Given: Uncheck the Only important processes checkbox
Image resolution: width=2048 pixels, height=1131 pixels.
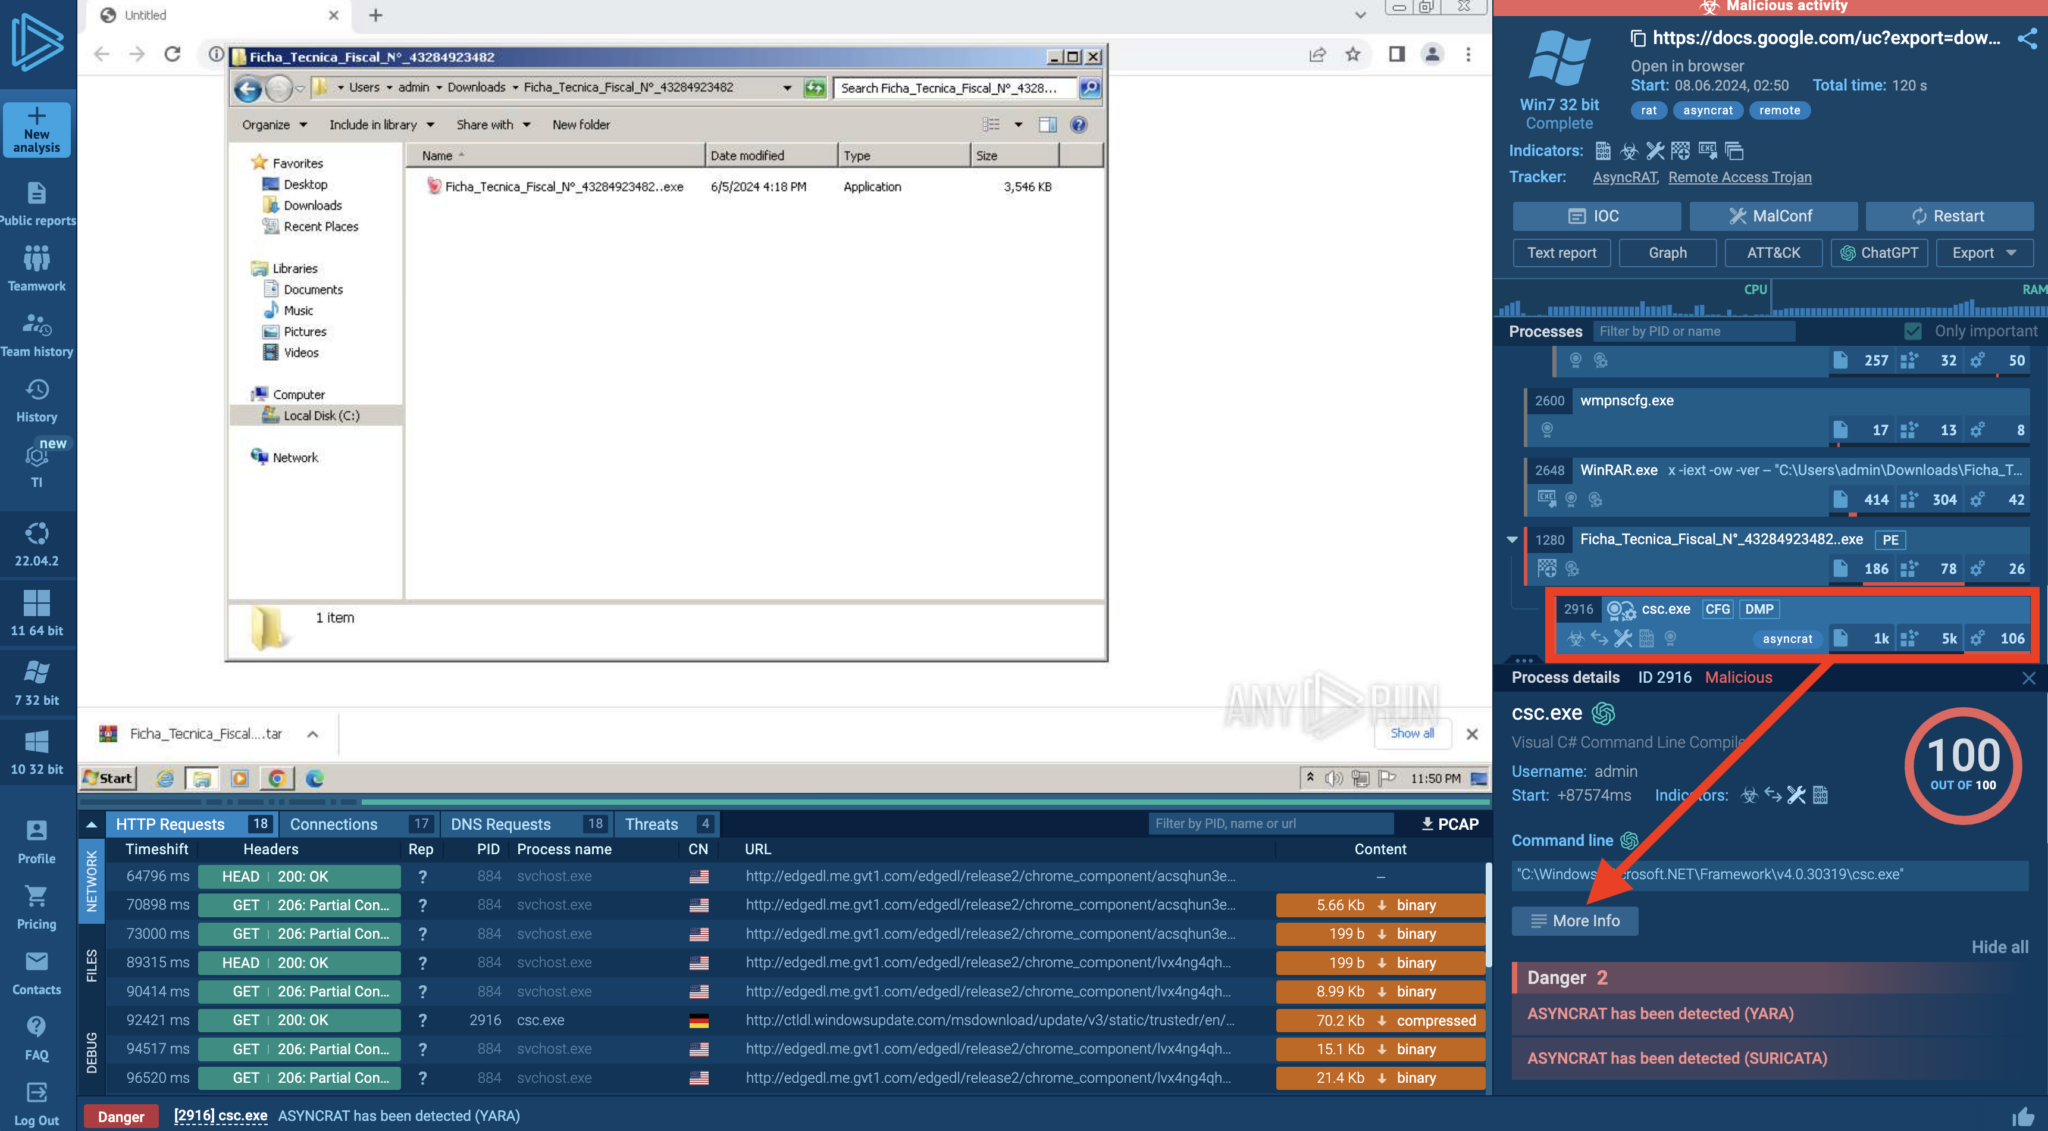Looking at the screenshot, I should coord(1913,330).
